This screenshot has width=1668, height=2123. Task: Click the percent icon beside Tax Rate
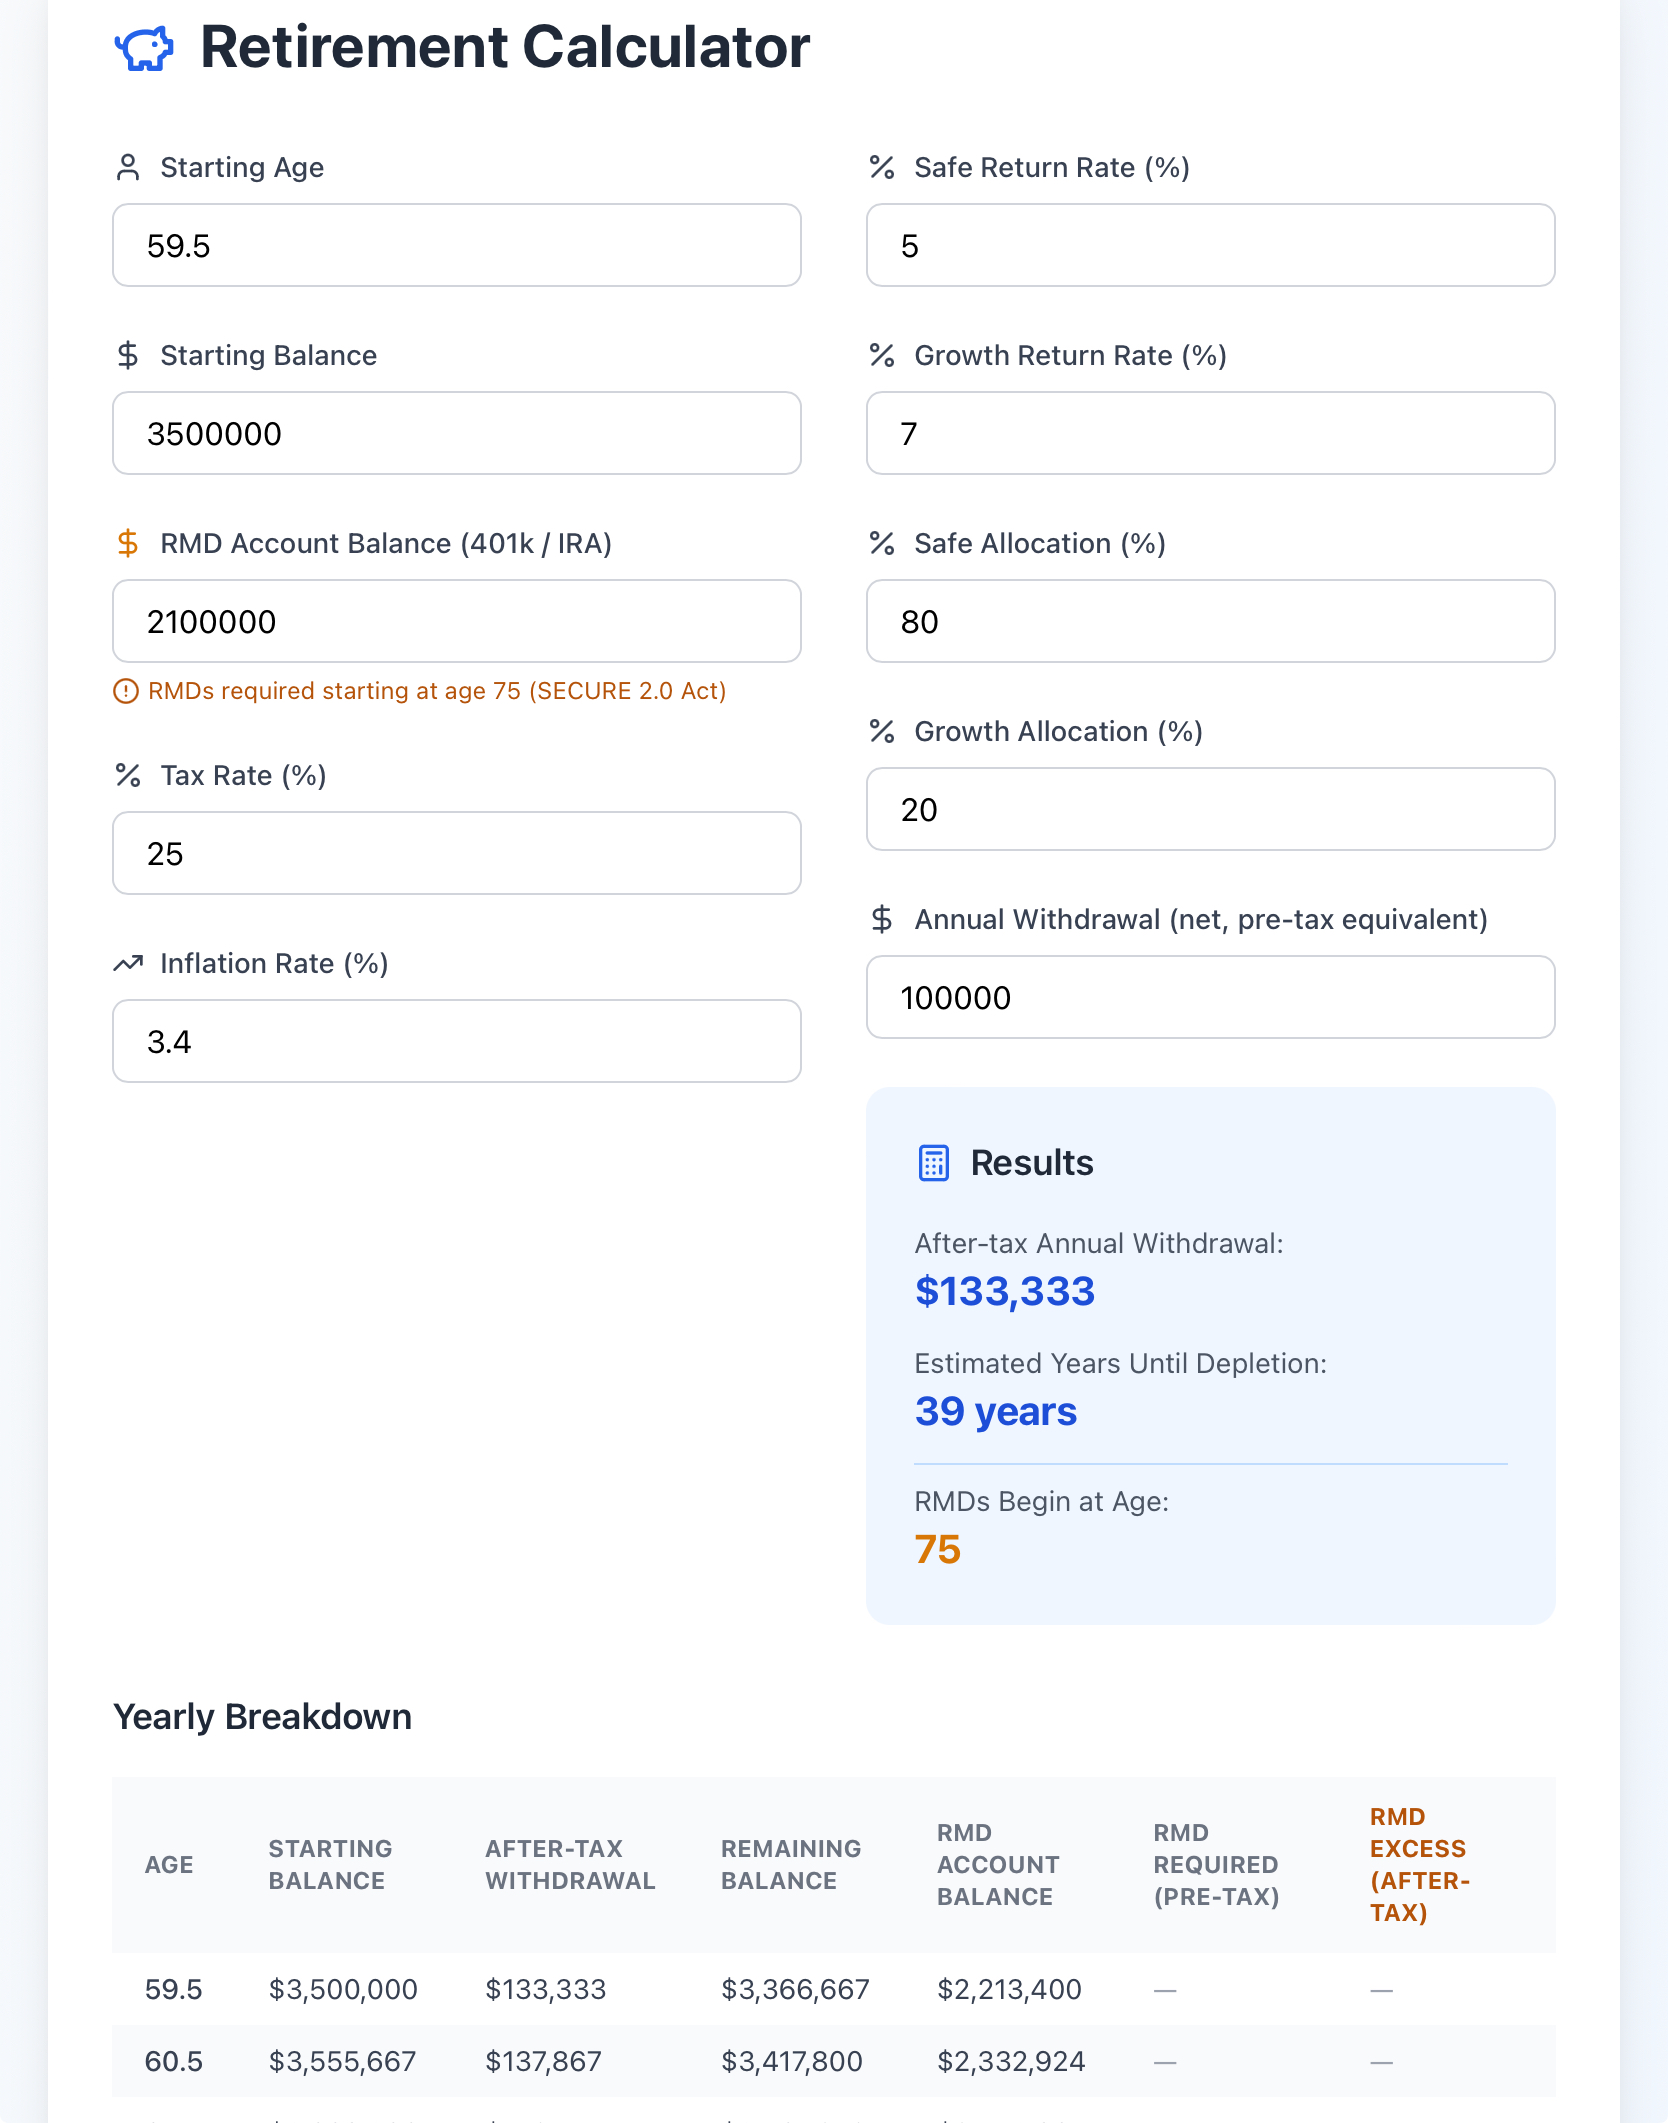point(128,775)
